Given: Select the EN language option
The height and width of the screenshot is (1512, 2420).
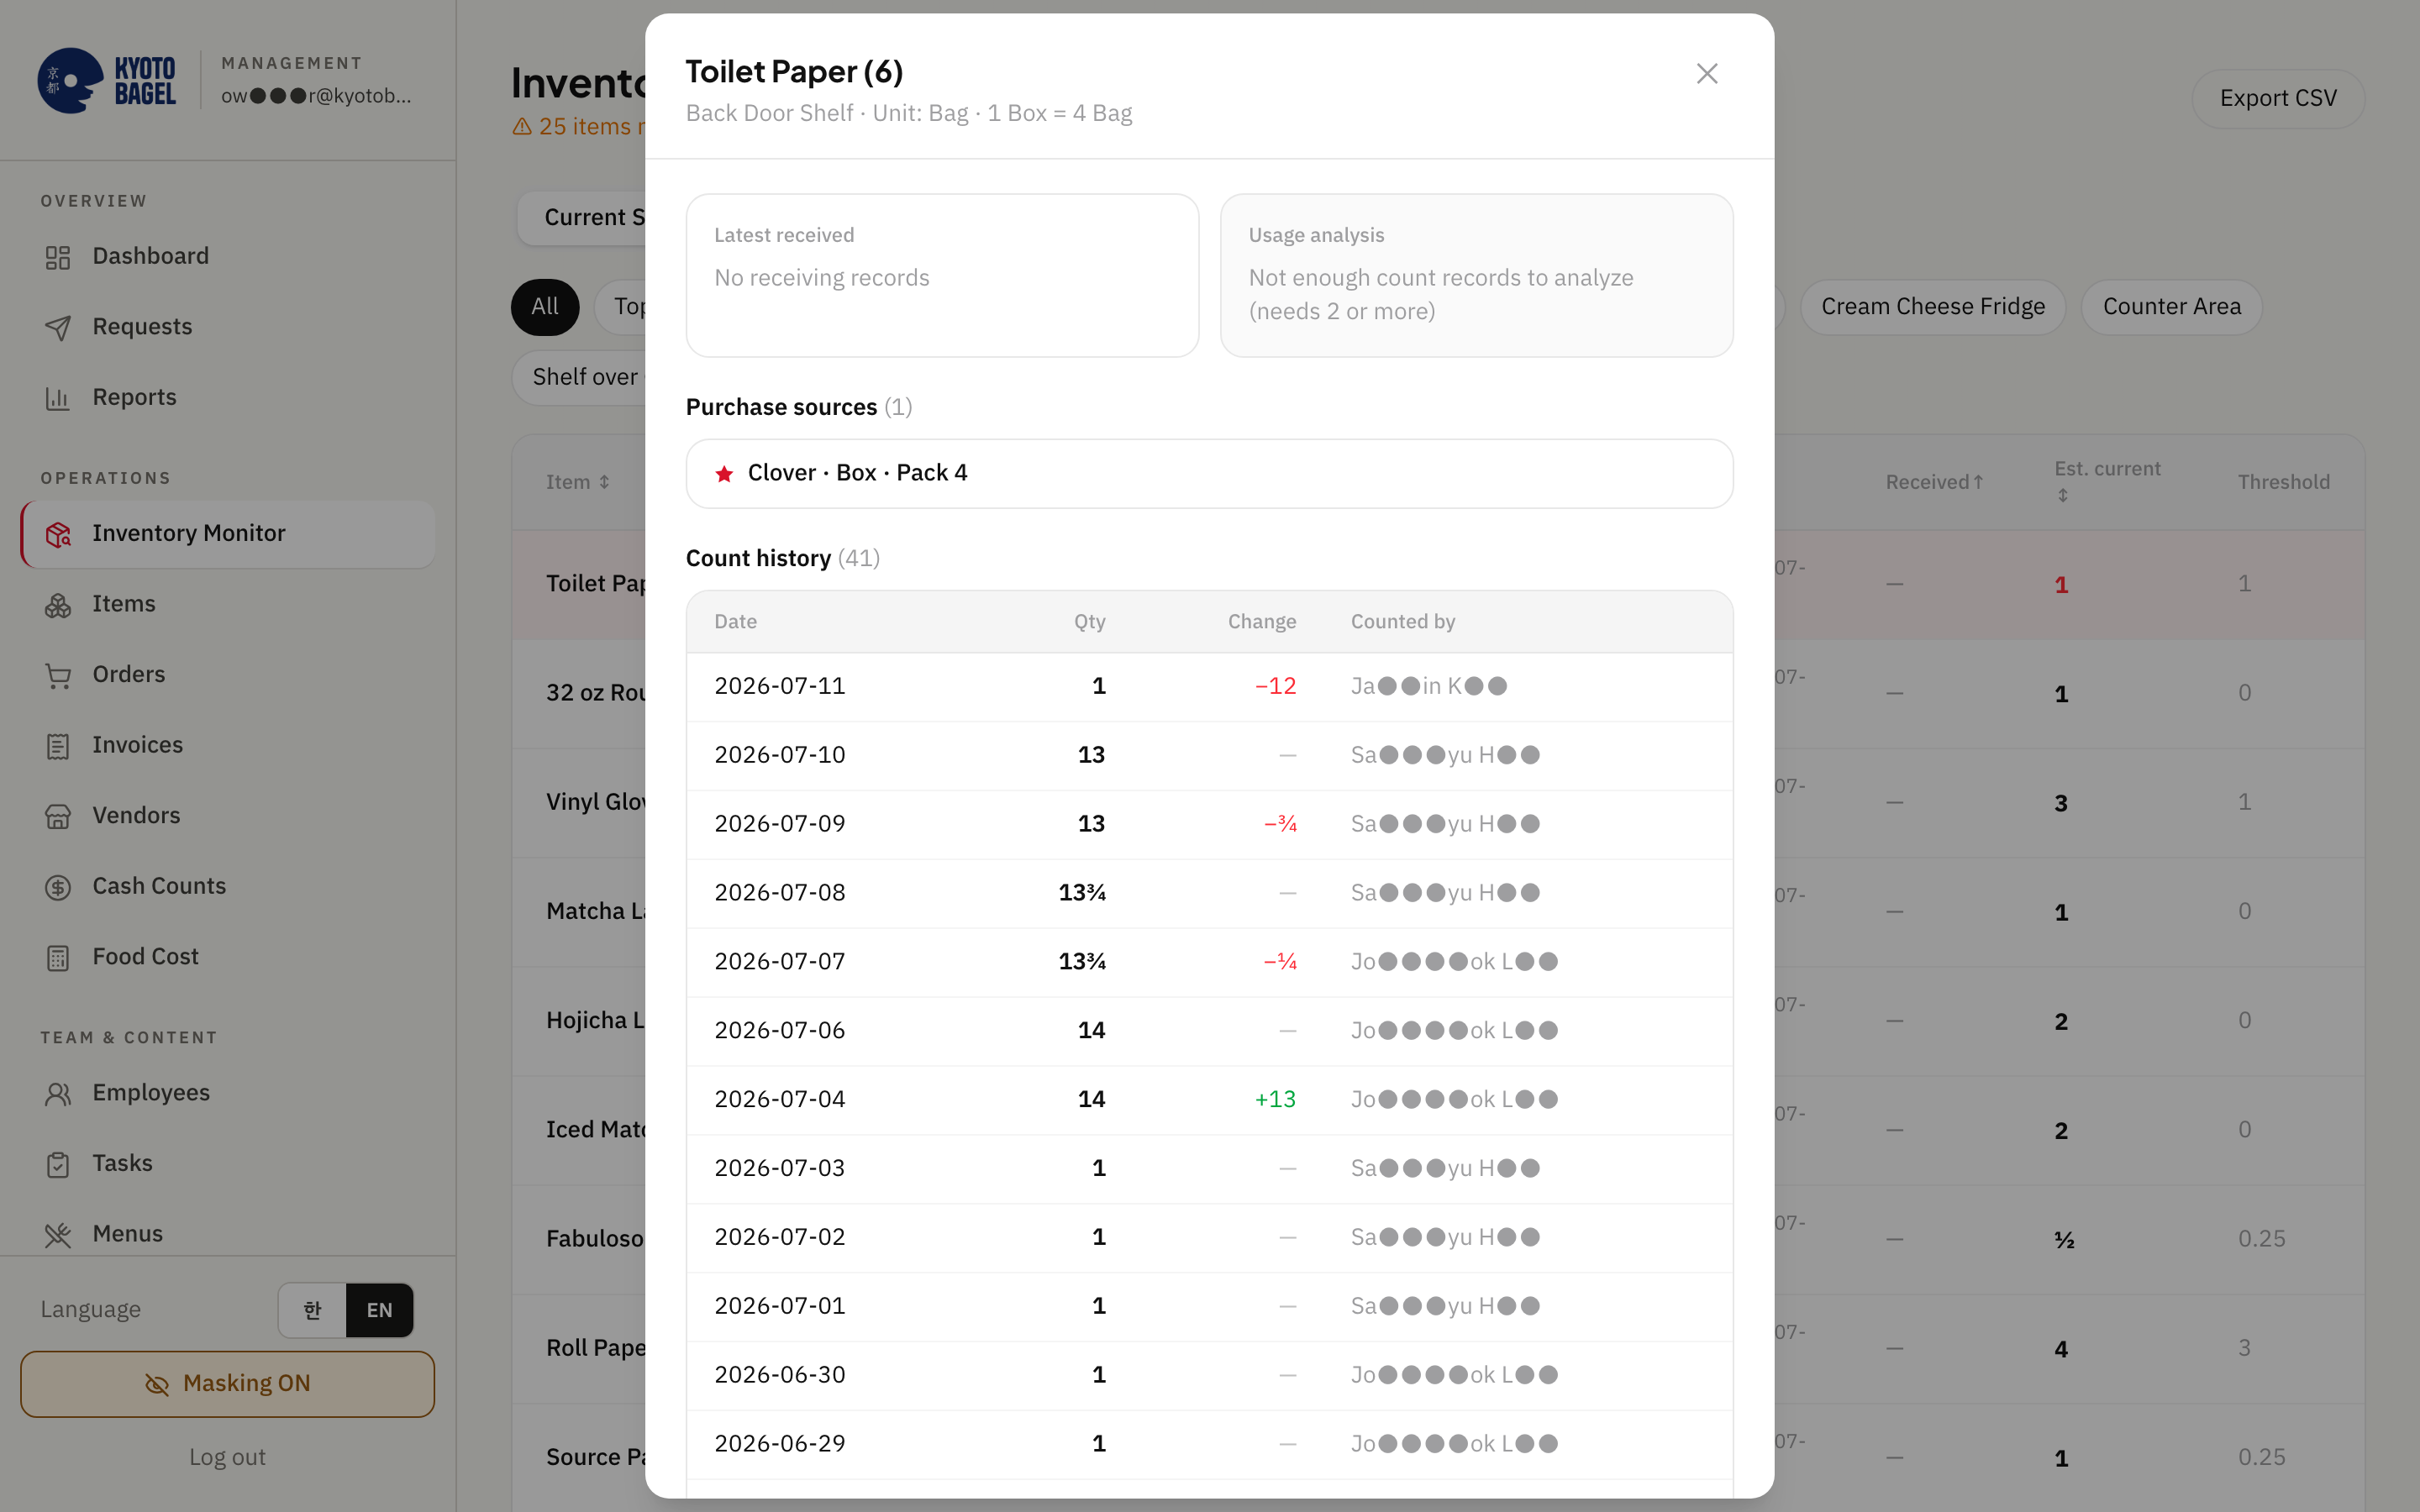Looking at the screenshot, I should point(380,1310).
